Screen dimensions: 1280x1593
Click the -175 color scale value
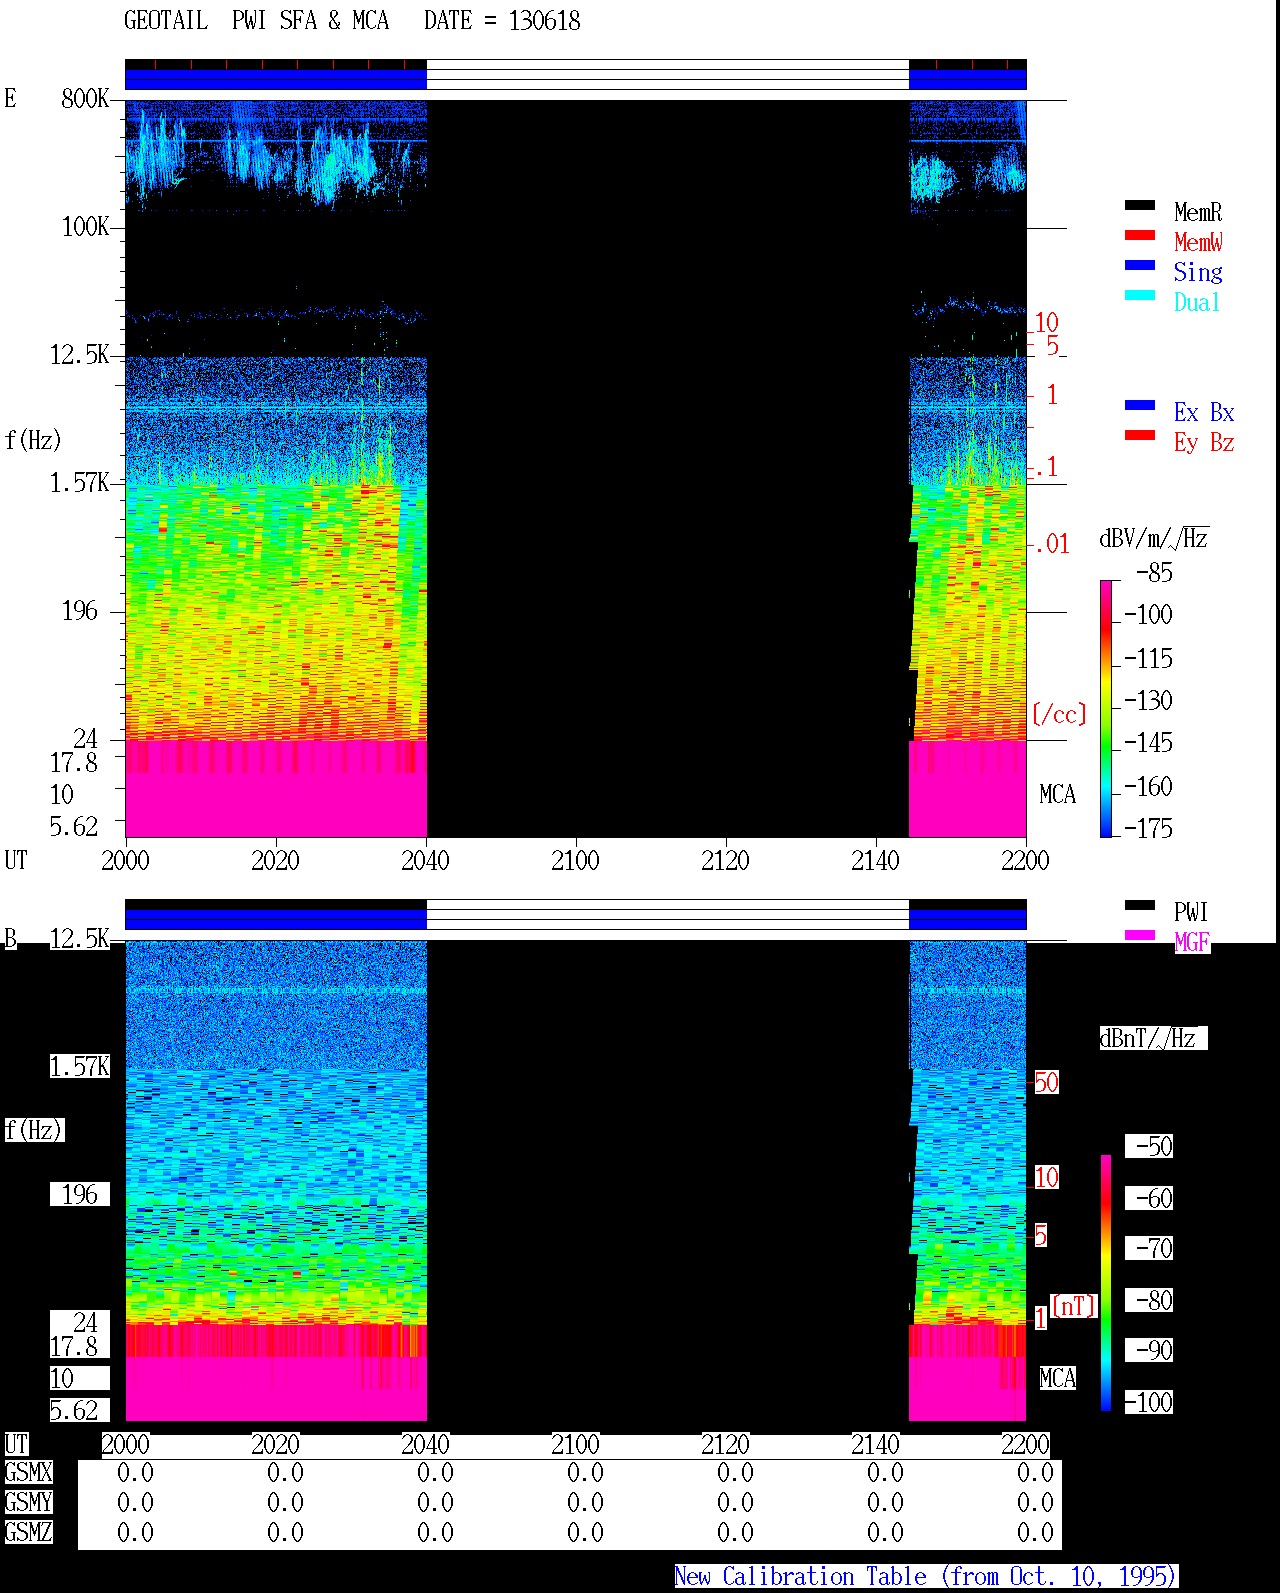[1148, 829]
